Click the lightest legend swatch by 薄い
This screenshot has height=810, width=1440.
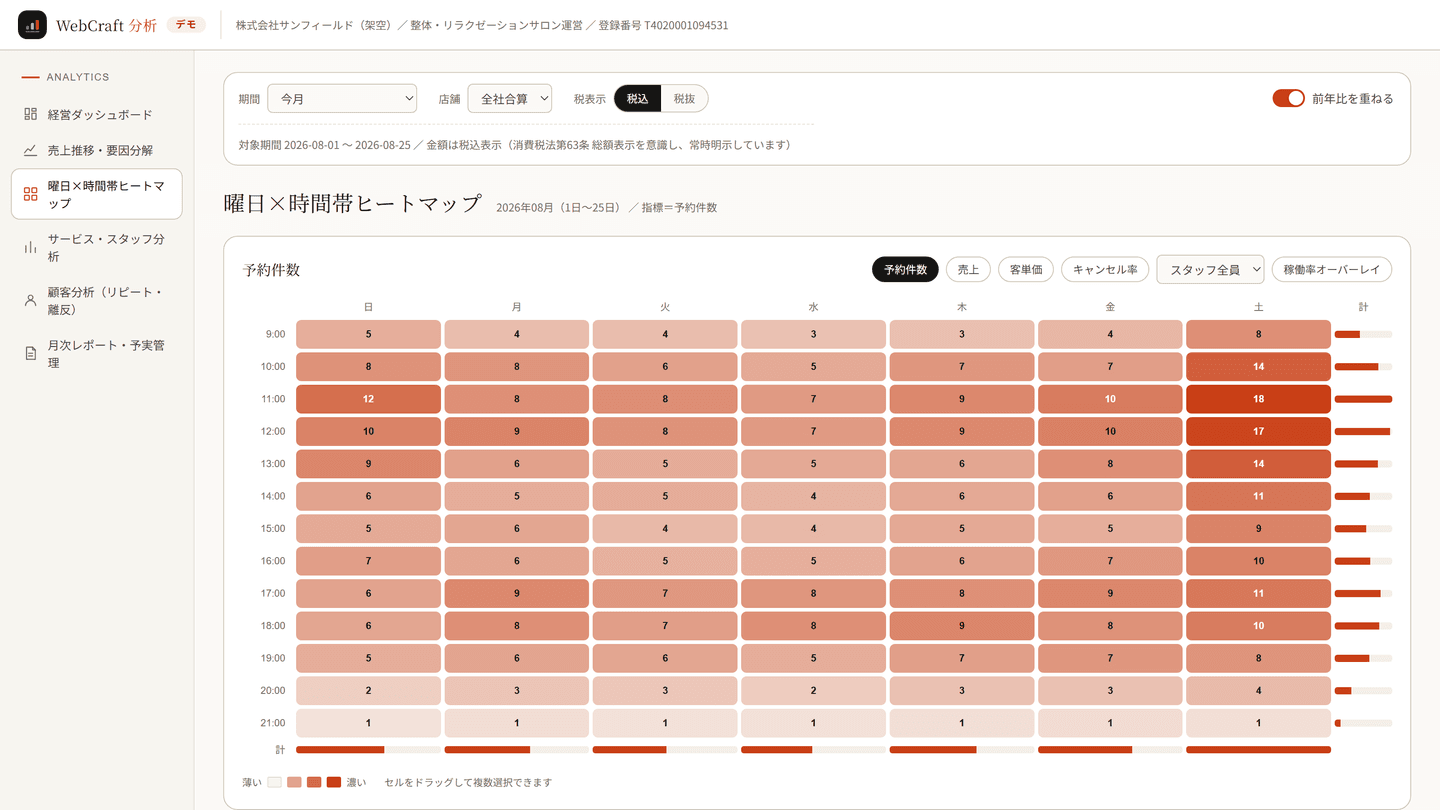click(x=274, y=782)
